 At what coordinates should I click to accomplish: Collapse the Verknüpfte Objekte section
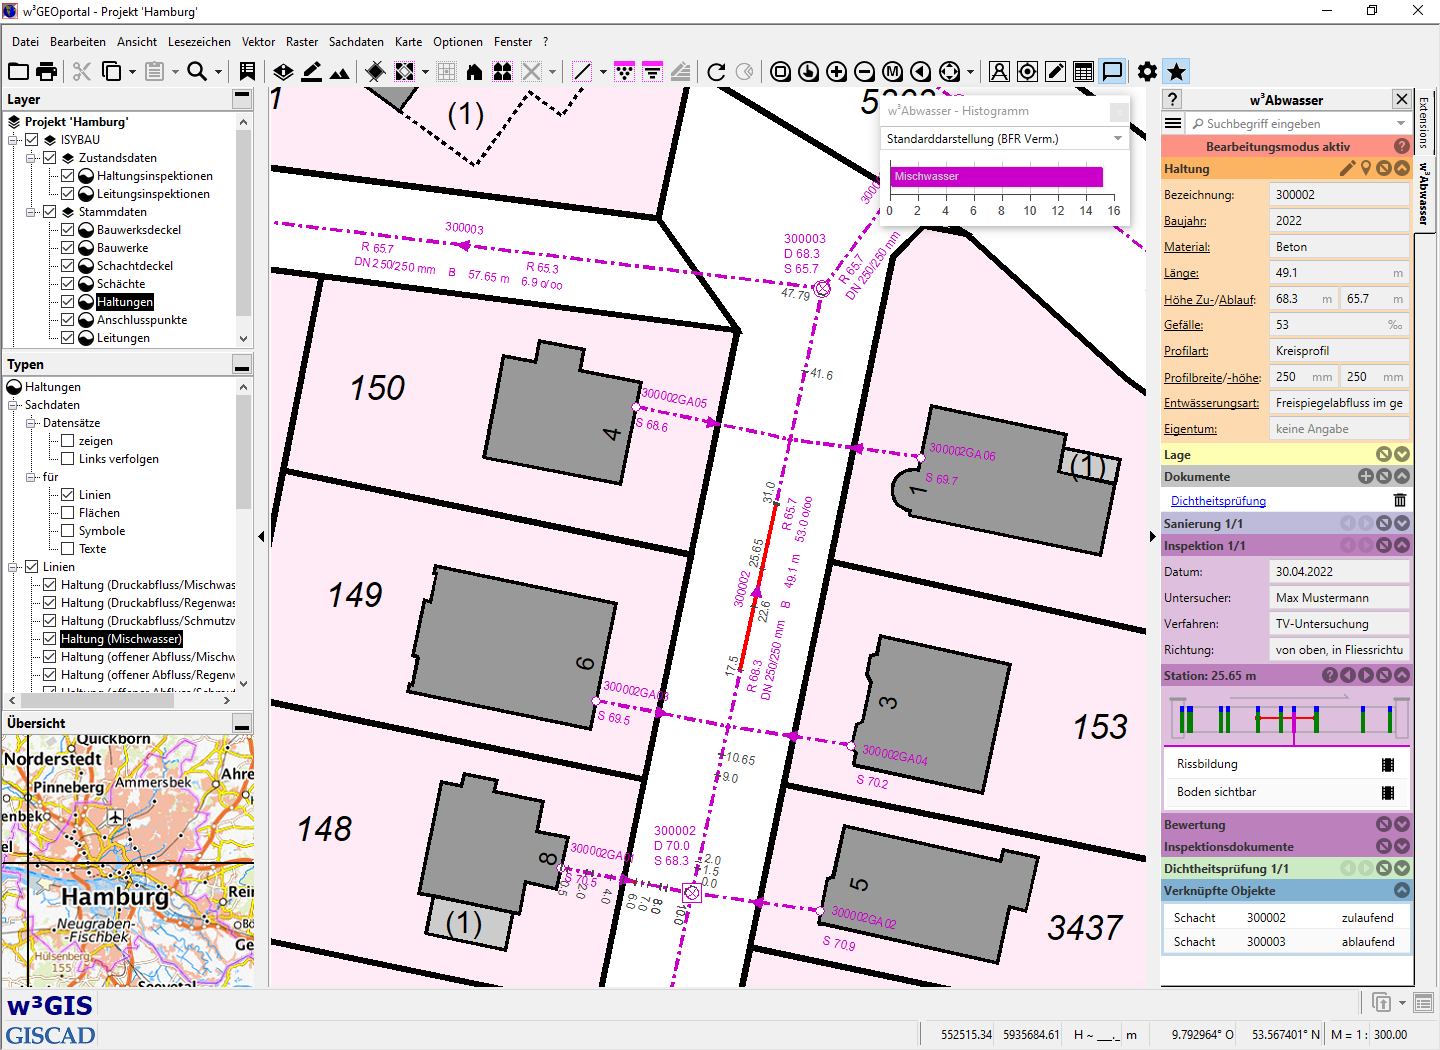1402,890
